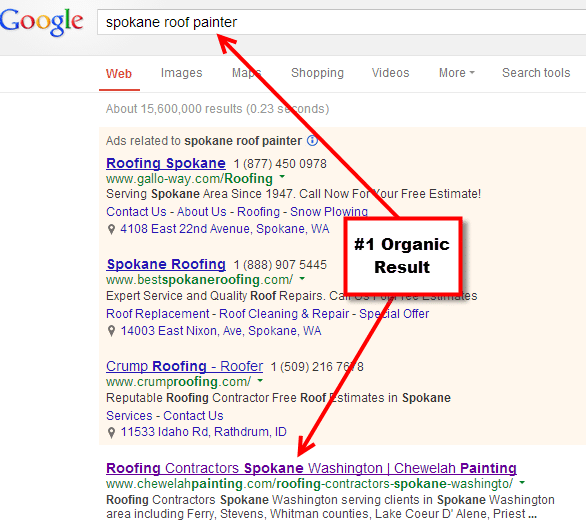Click 'Reputable Roofing Contractor Free Roof' description
Screen dimensions: 586x527
click(x=278, y=398)
